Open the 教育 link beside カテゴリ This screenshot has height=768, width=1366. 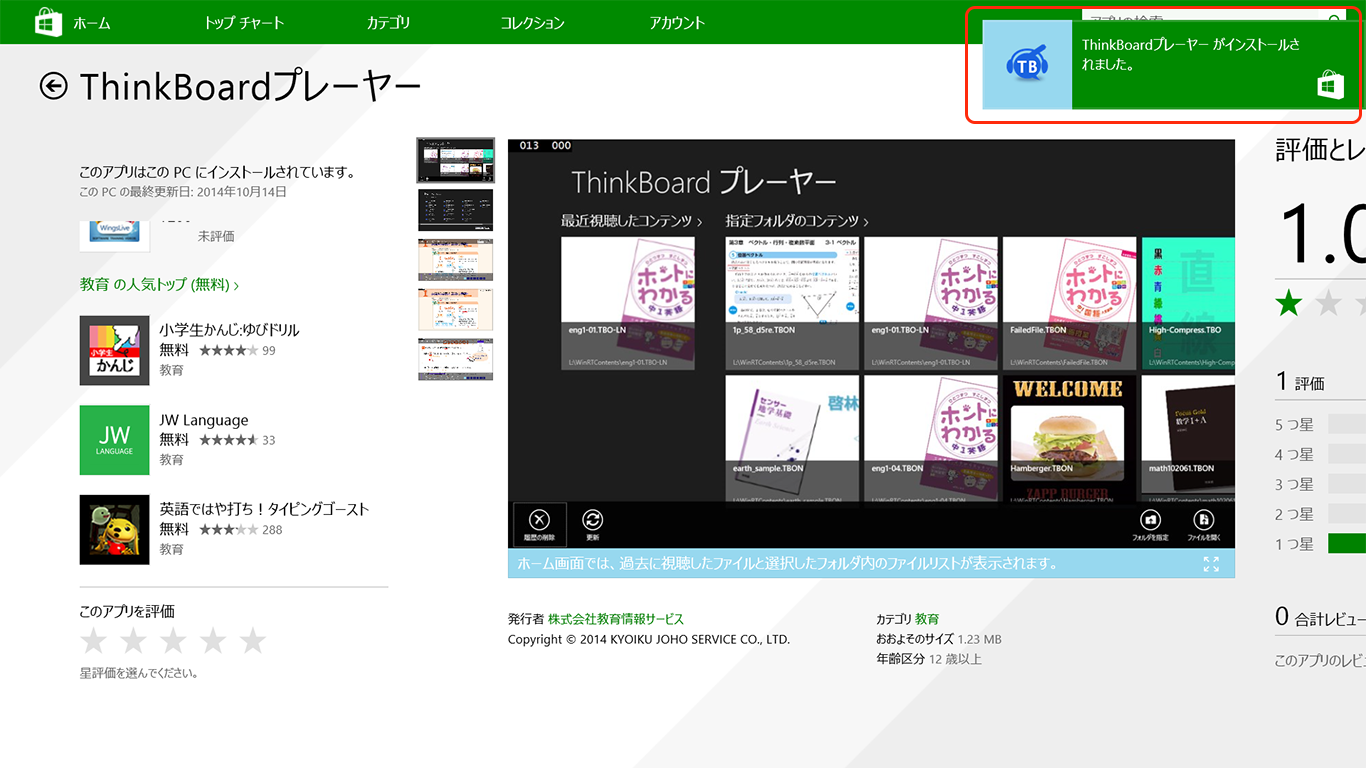pyautogui.click(x=927, y=619)
